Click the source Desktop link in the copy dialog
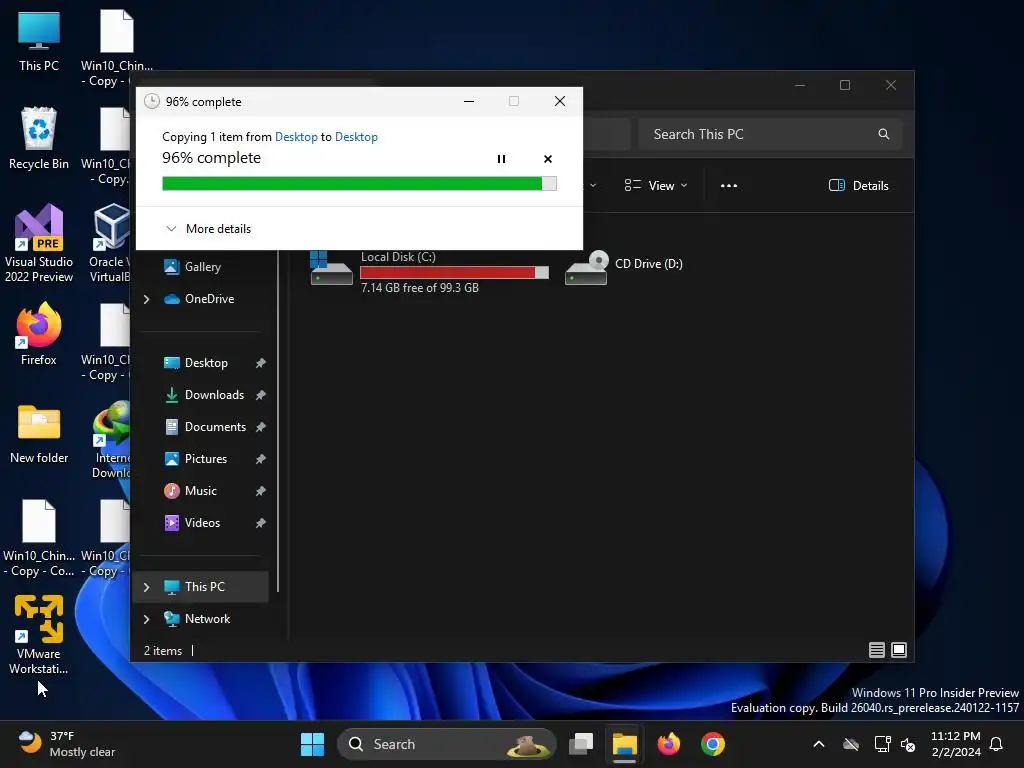Viewport: 1024px width, 768px height. [x=296, y=136]
